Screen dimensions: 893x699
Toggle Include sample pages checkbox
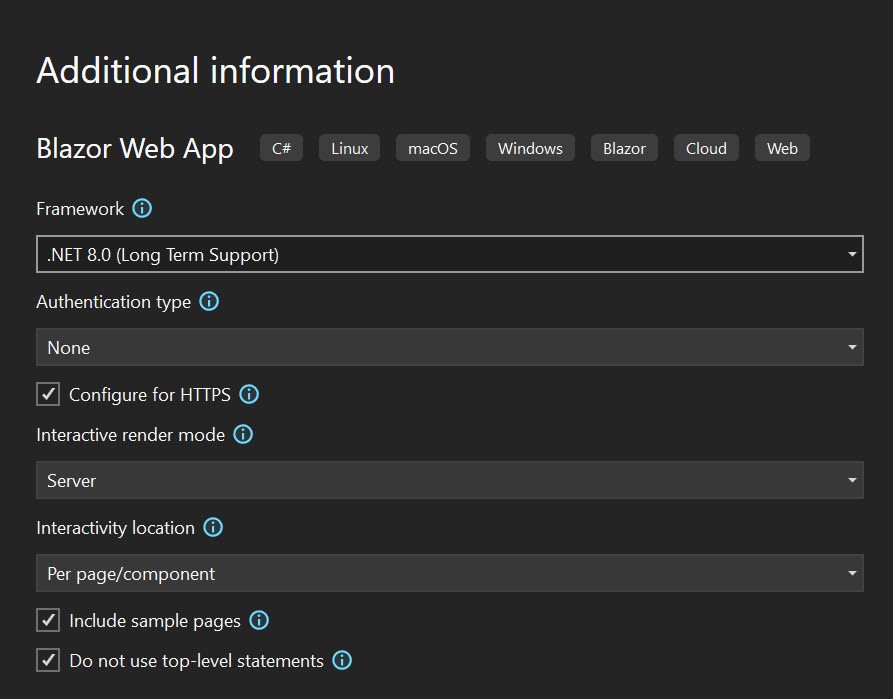click(48, 620)
